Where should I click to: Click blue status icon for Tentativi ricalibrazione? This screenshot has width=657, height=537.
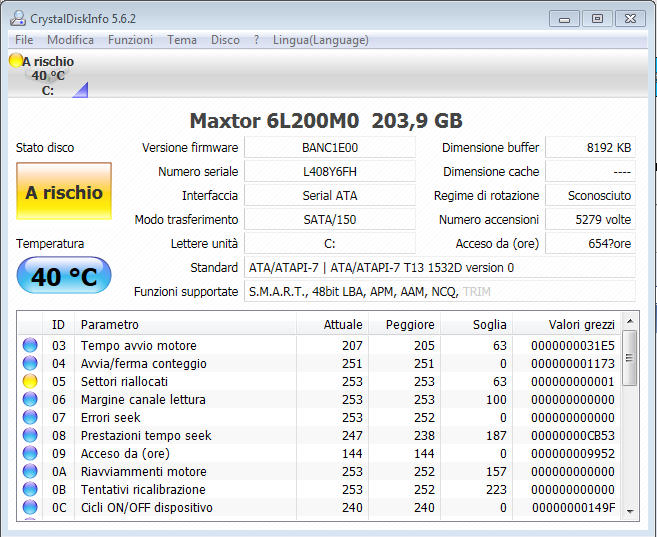point(30,489)
